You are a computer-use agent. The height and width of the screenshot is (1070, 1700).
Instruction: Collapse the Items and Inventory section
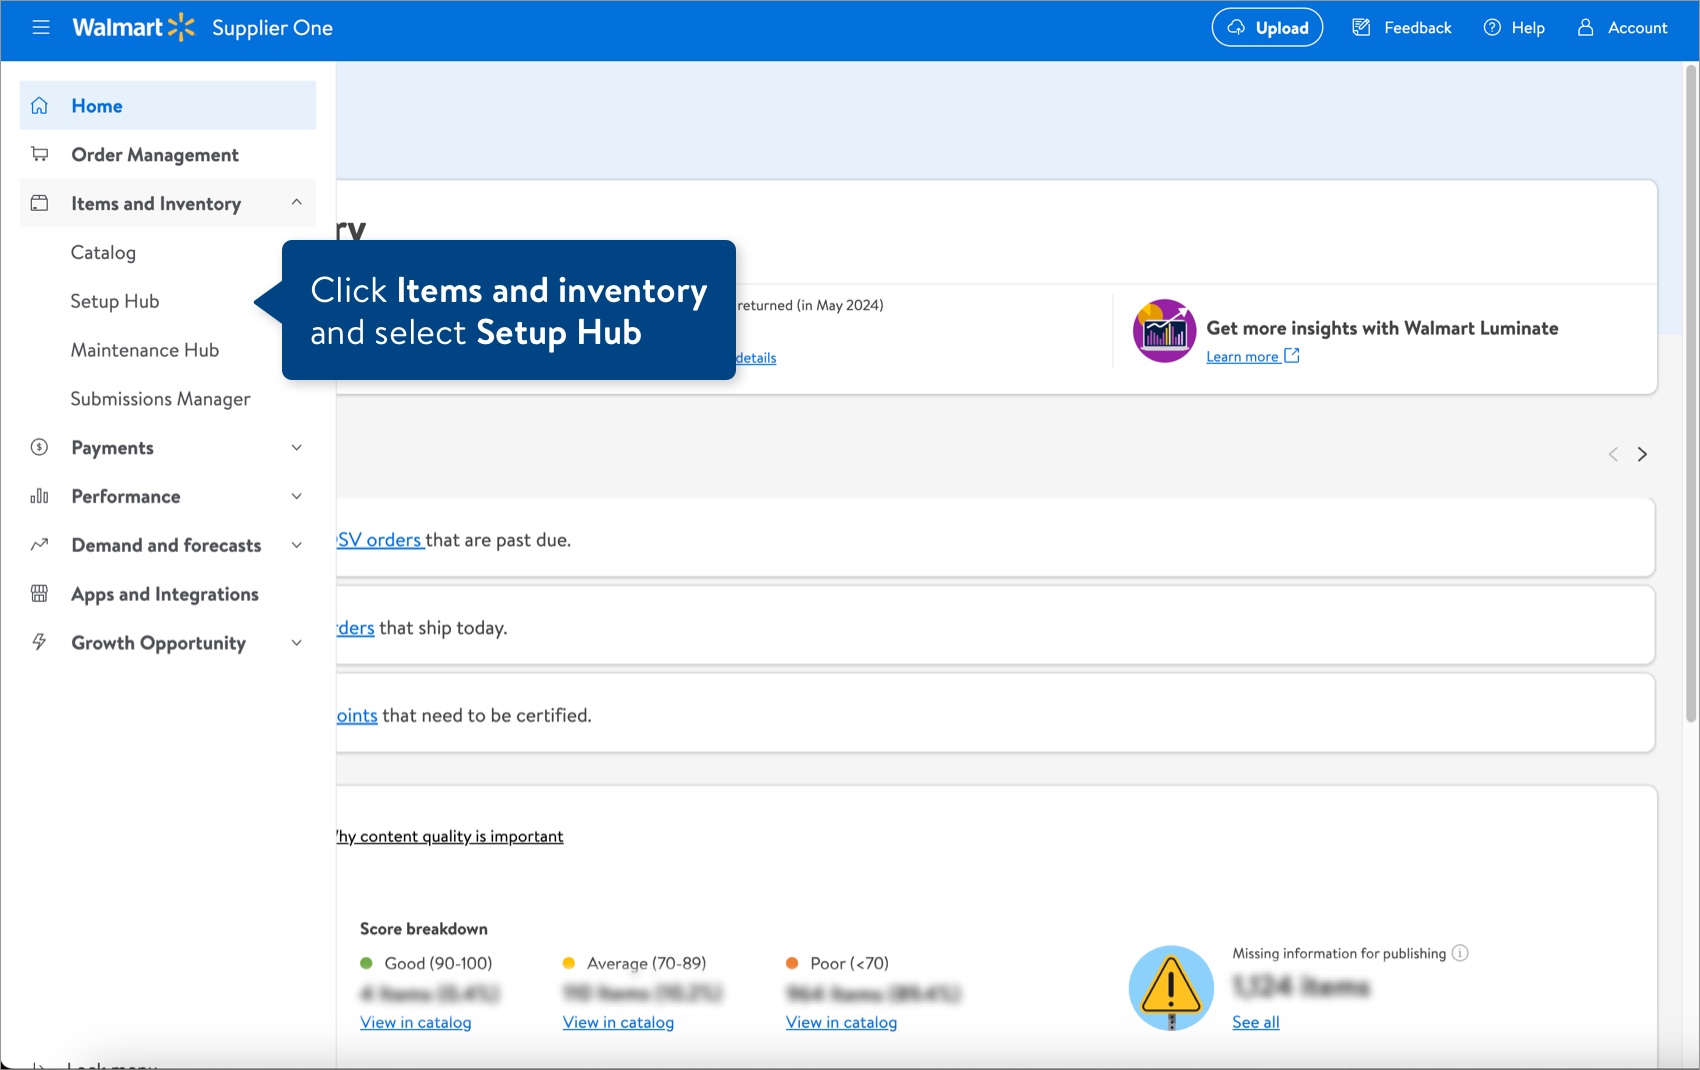[296, 203]
